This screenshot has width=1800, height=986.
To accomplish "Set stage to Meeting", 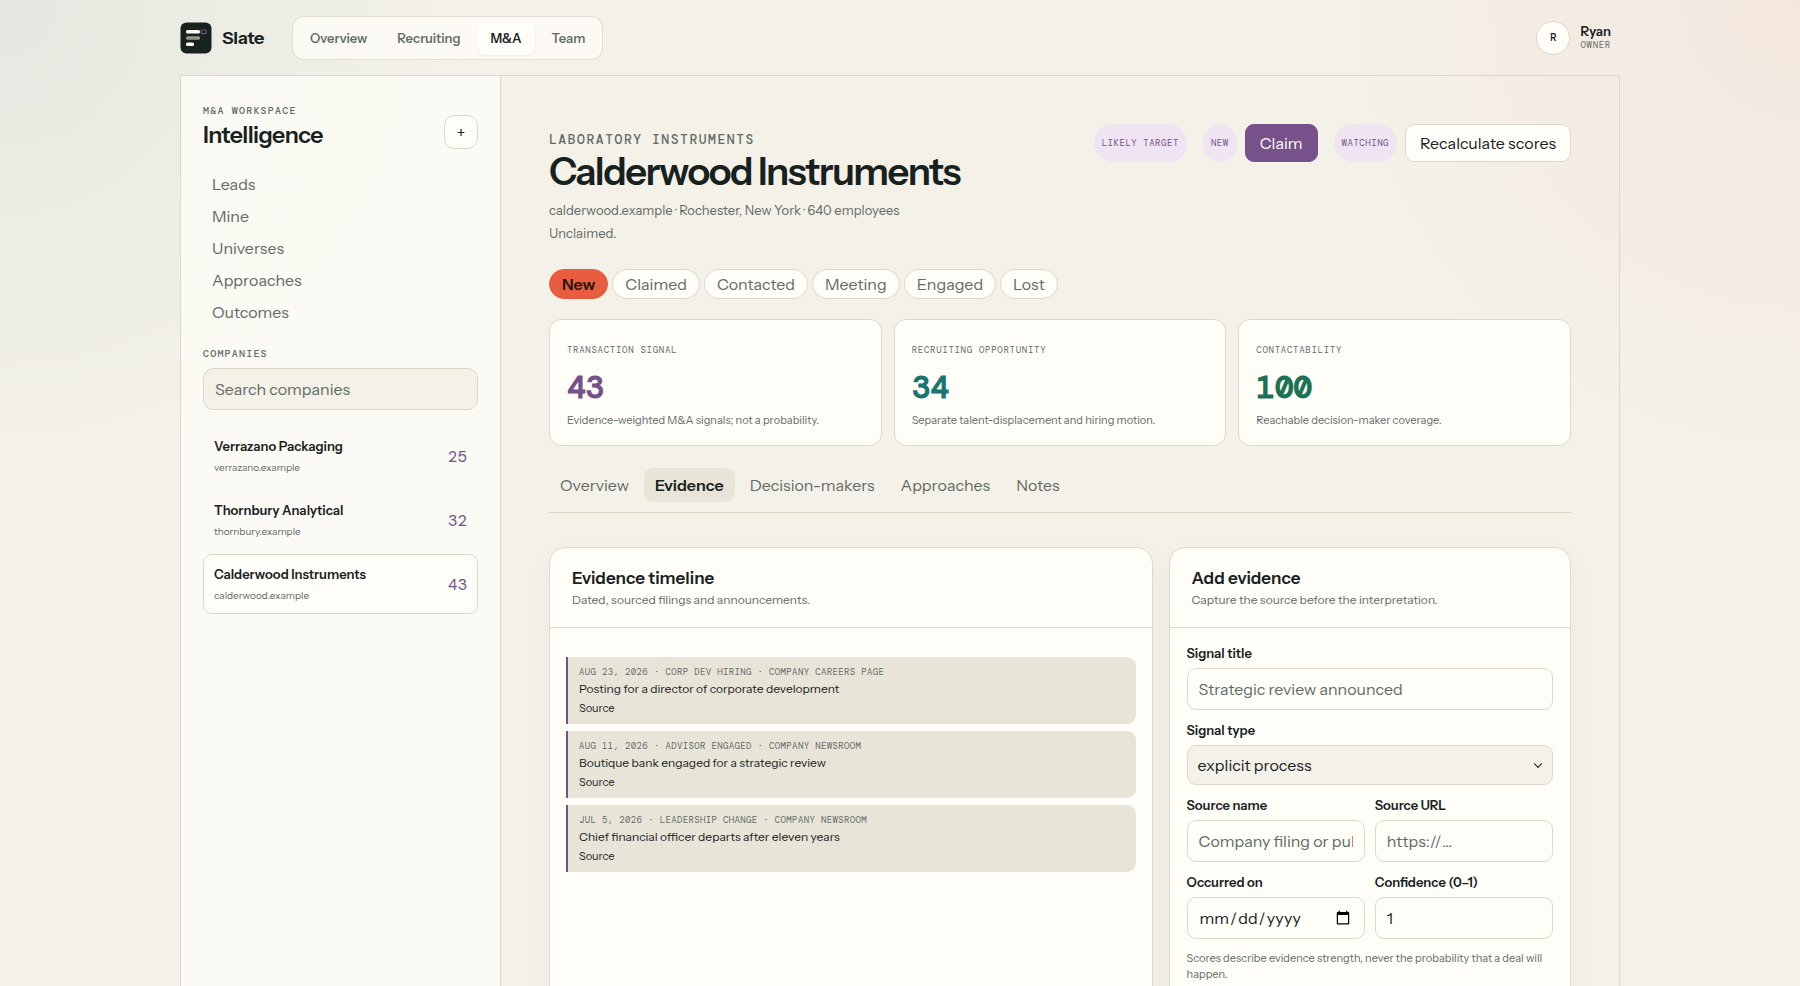I will click(856, 284).
